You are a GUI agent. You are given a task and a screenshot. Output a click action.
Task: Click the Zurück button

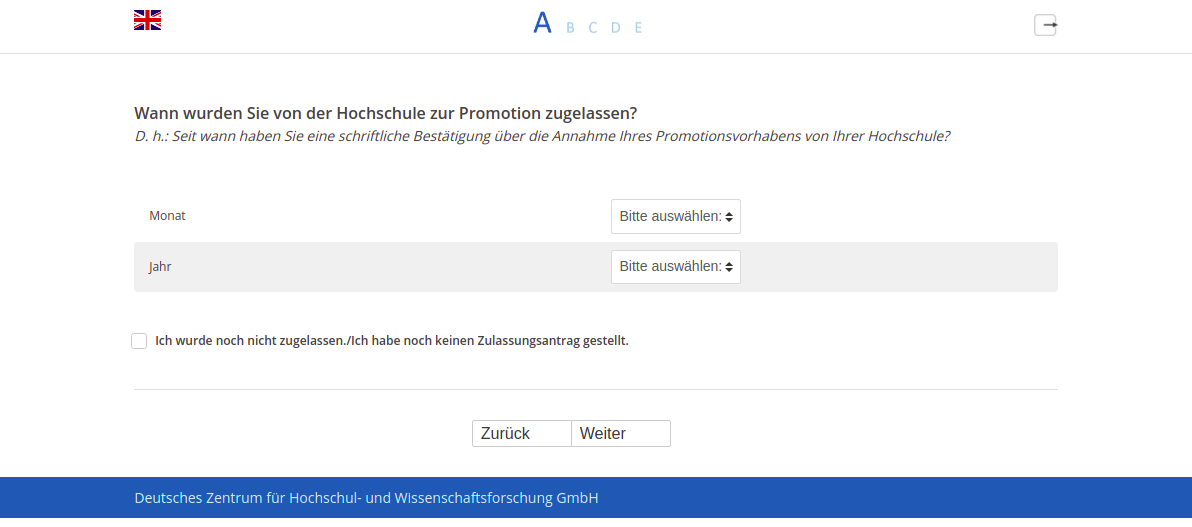522,433
